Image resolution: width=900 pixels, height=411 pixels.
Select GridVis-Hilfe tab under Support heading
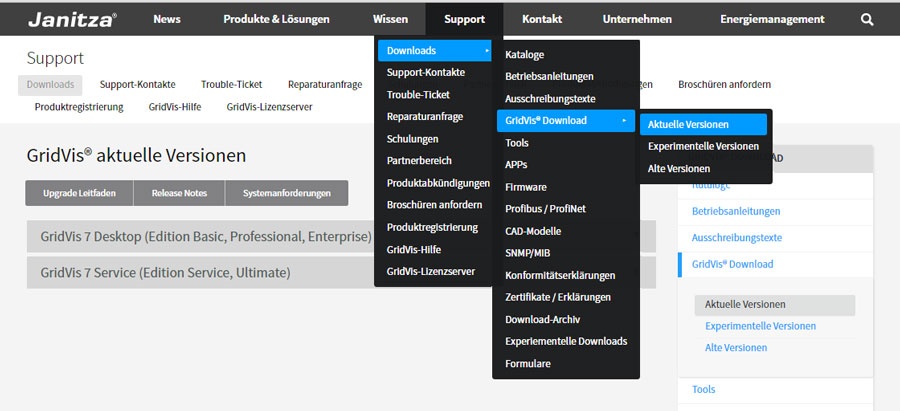[175, 107]
